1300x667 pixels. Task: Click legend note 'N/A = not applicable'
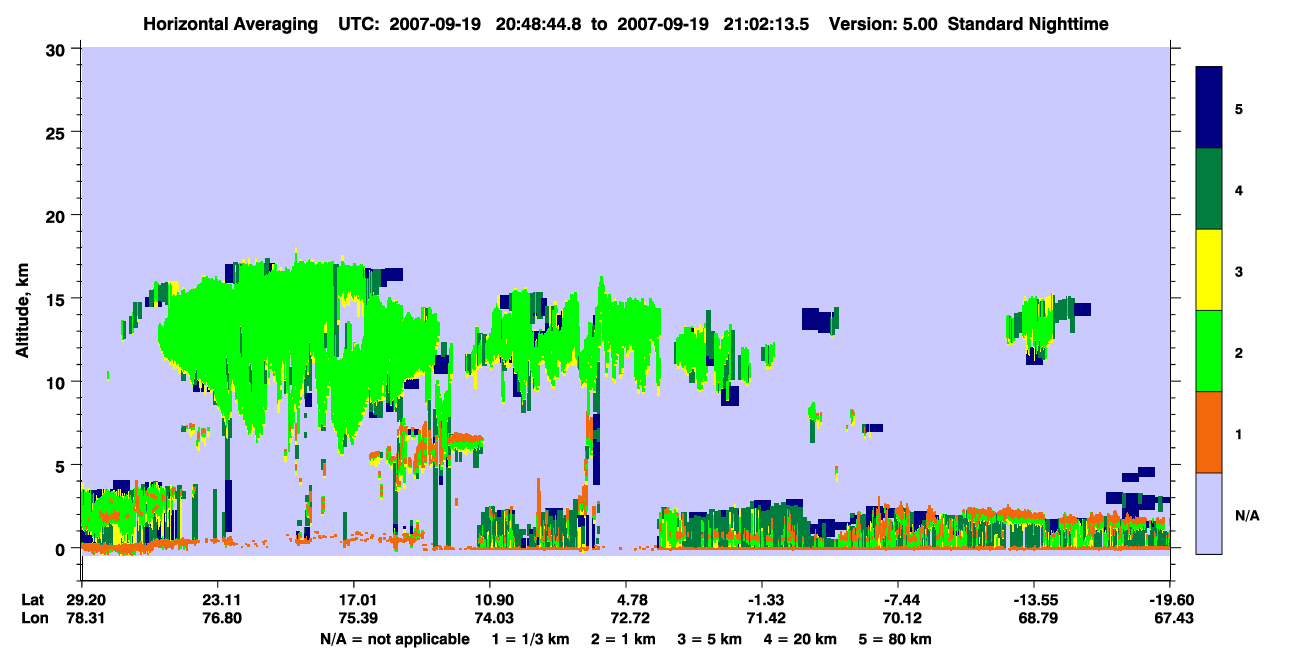click(394, 639)
